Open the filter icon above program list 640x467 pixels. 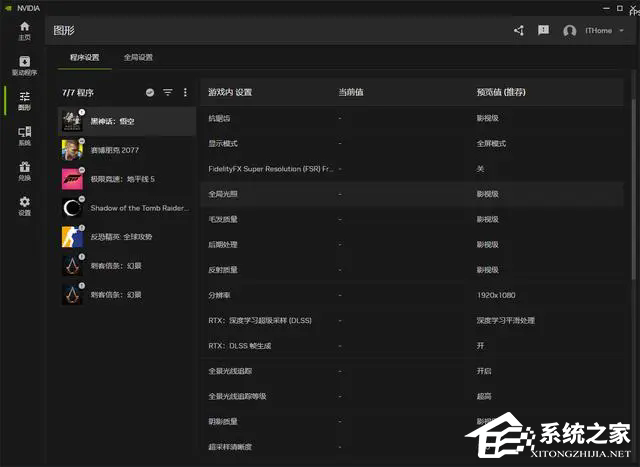[168, 92]
